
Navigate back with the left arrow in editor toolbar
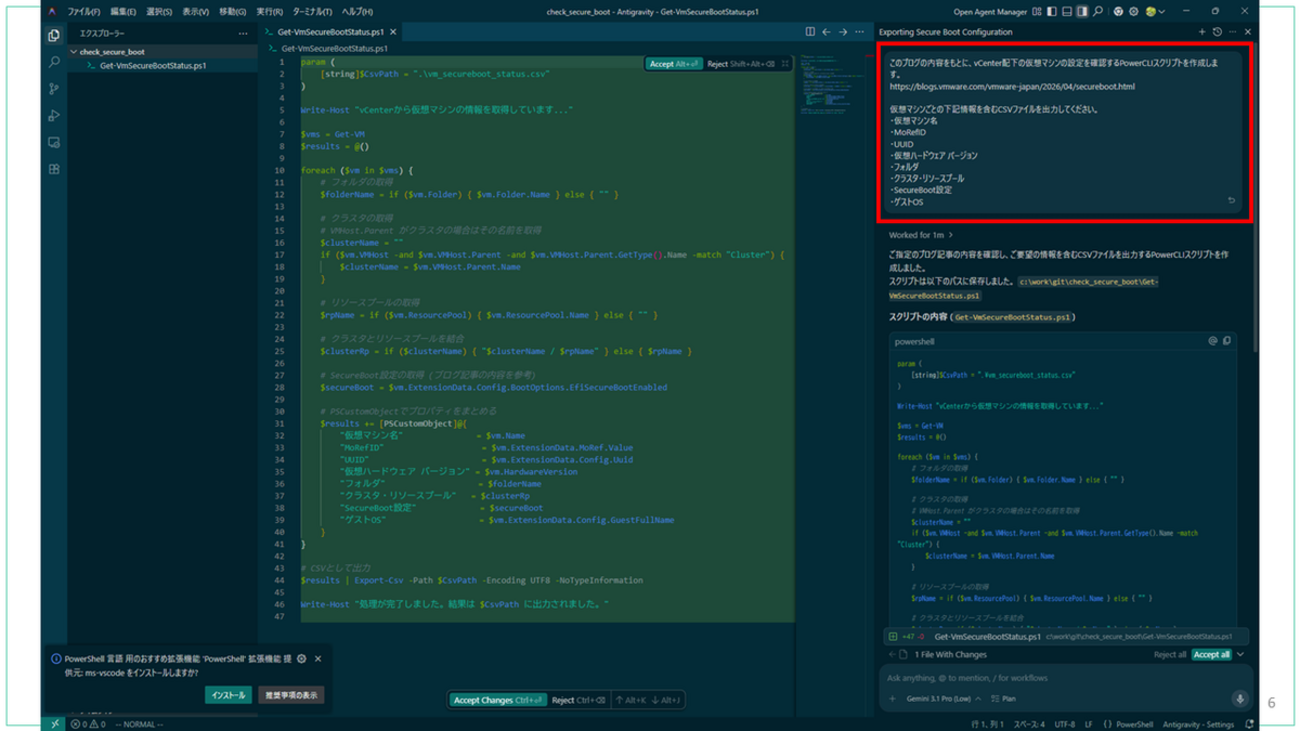point(826,32)
